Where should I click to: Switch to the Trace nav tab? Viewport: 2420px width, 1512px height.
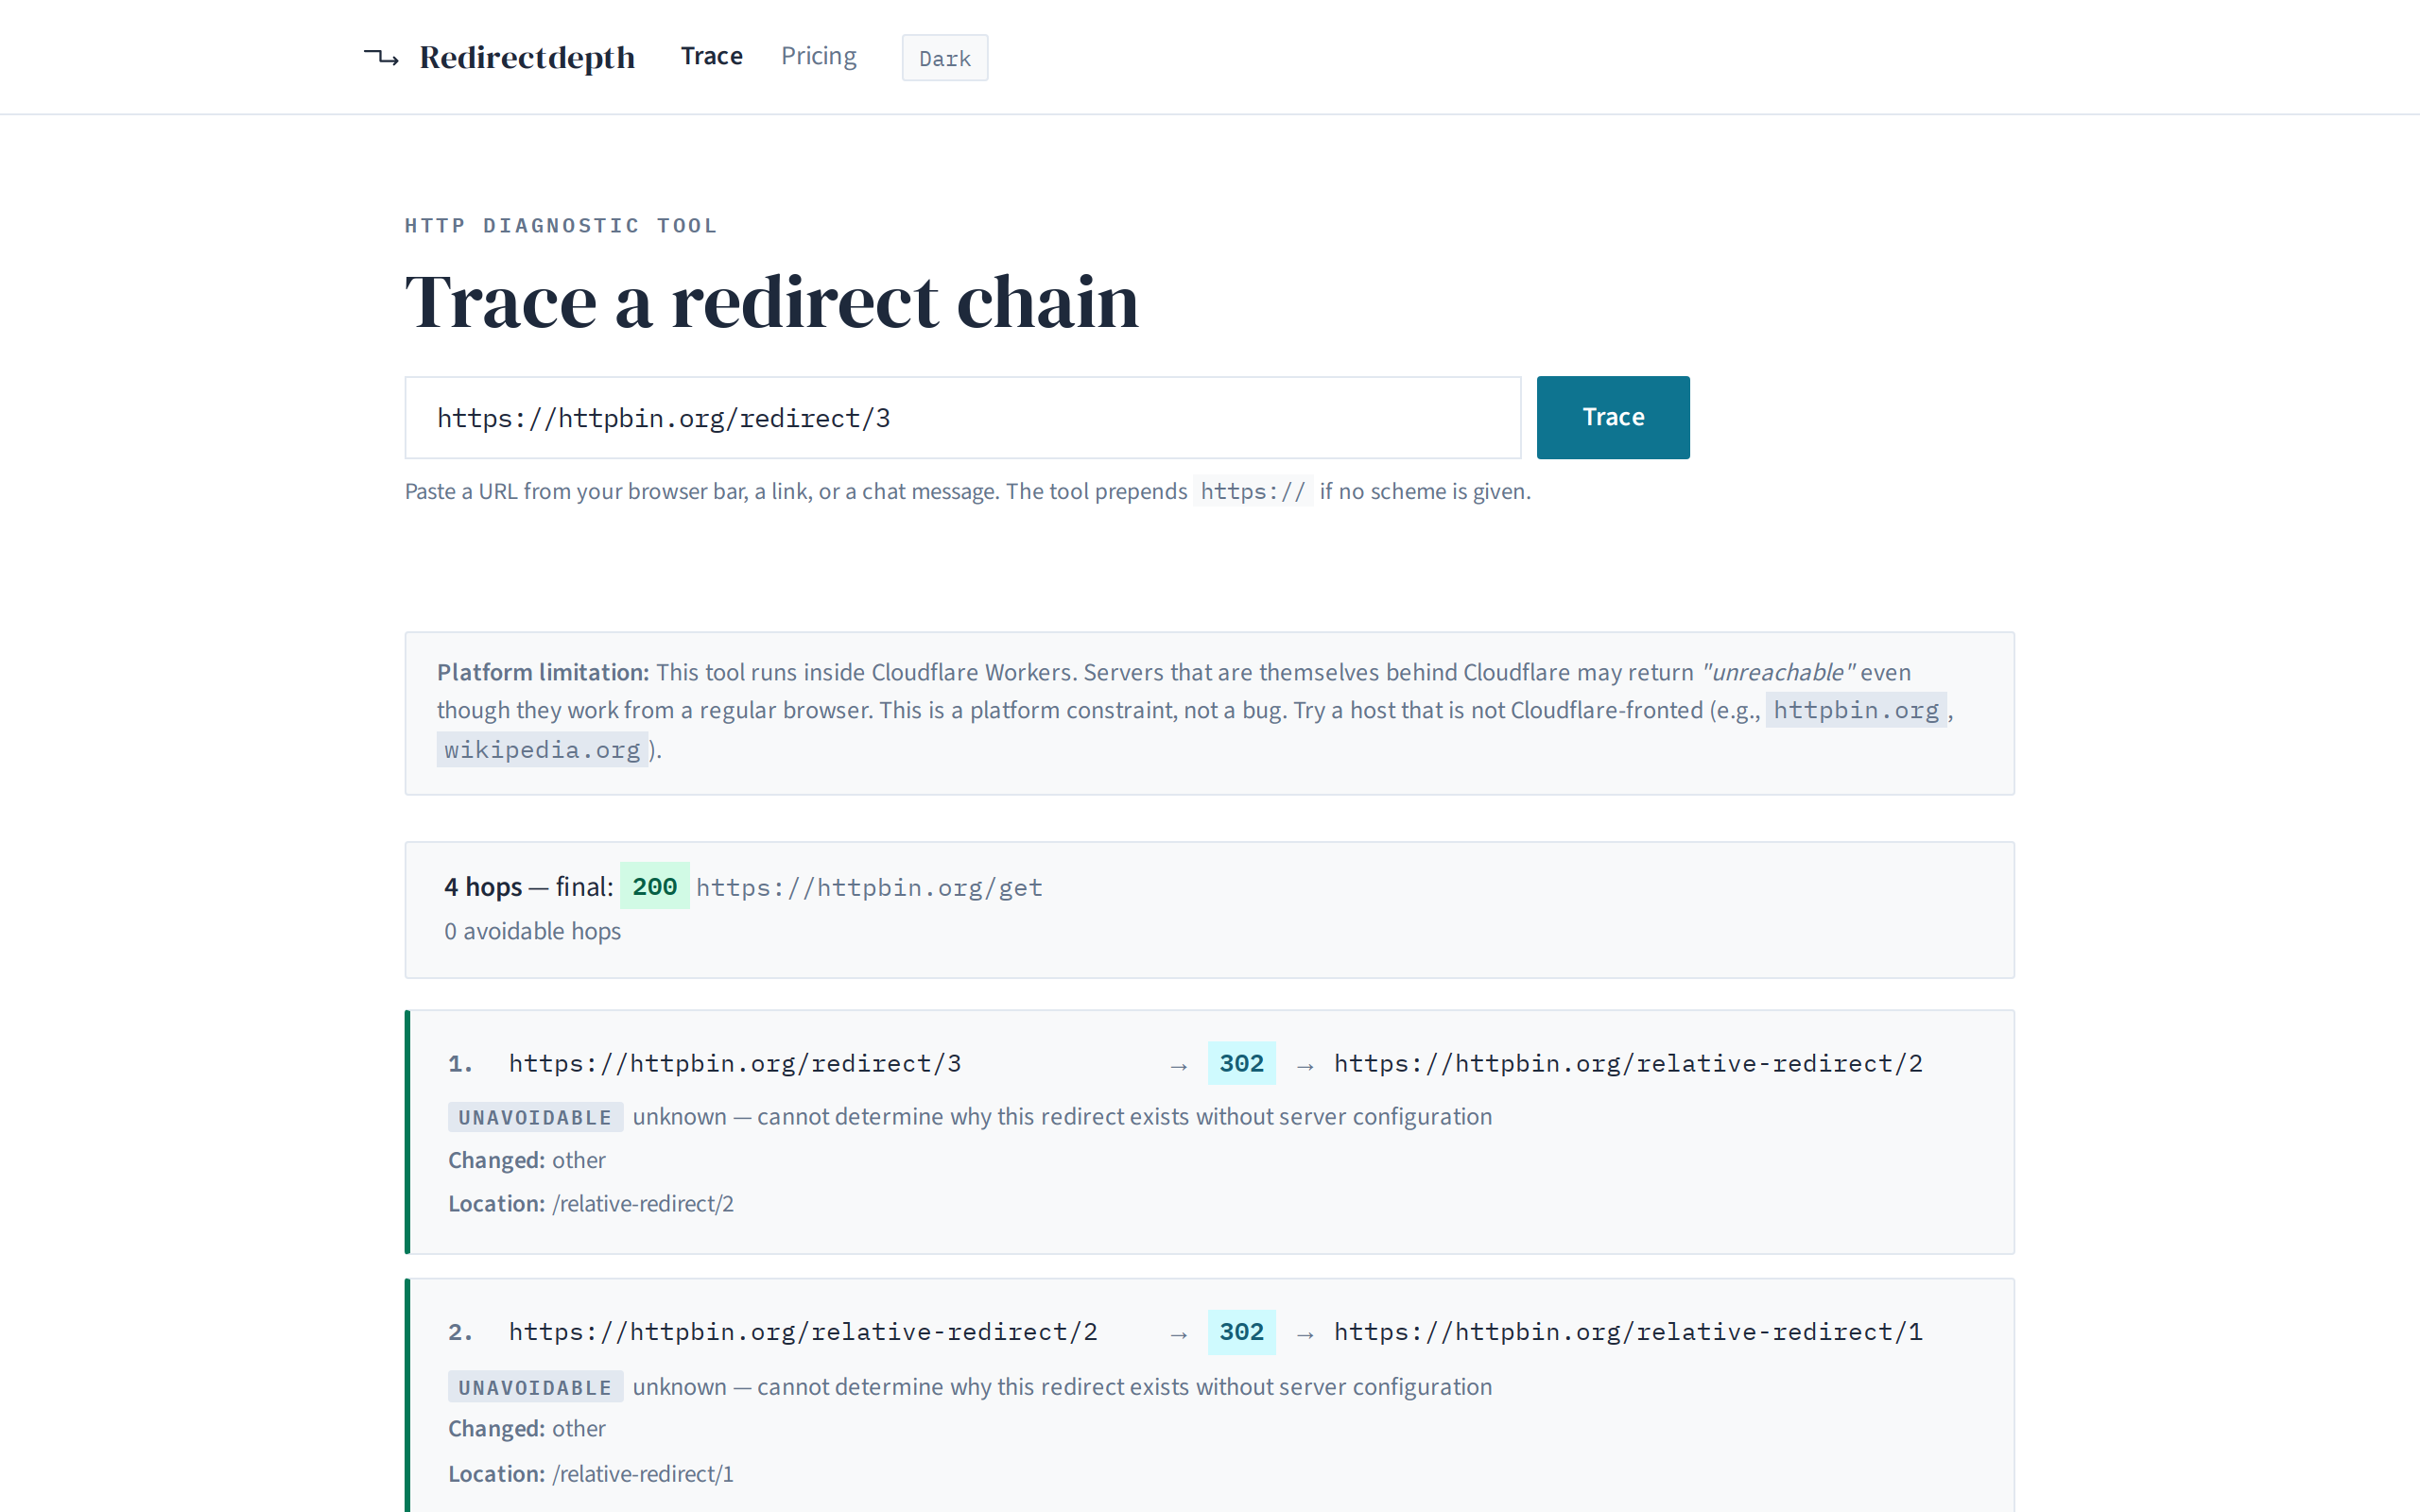(711, 56)
